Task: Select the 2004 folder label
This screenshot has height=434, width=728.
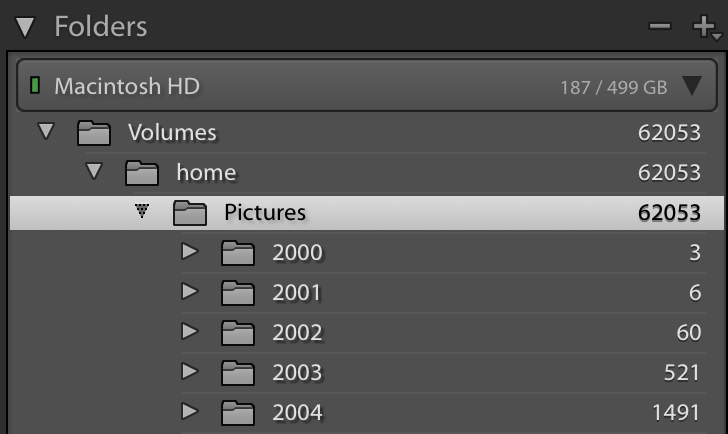Action: click(x=297, y=412)
